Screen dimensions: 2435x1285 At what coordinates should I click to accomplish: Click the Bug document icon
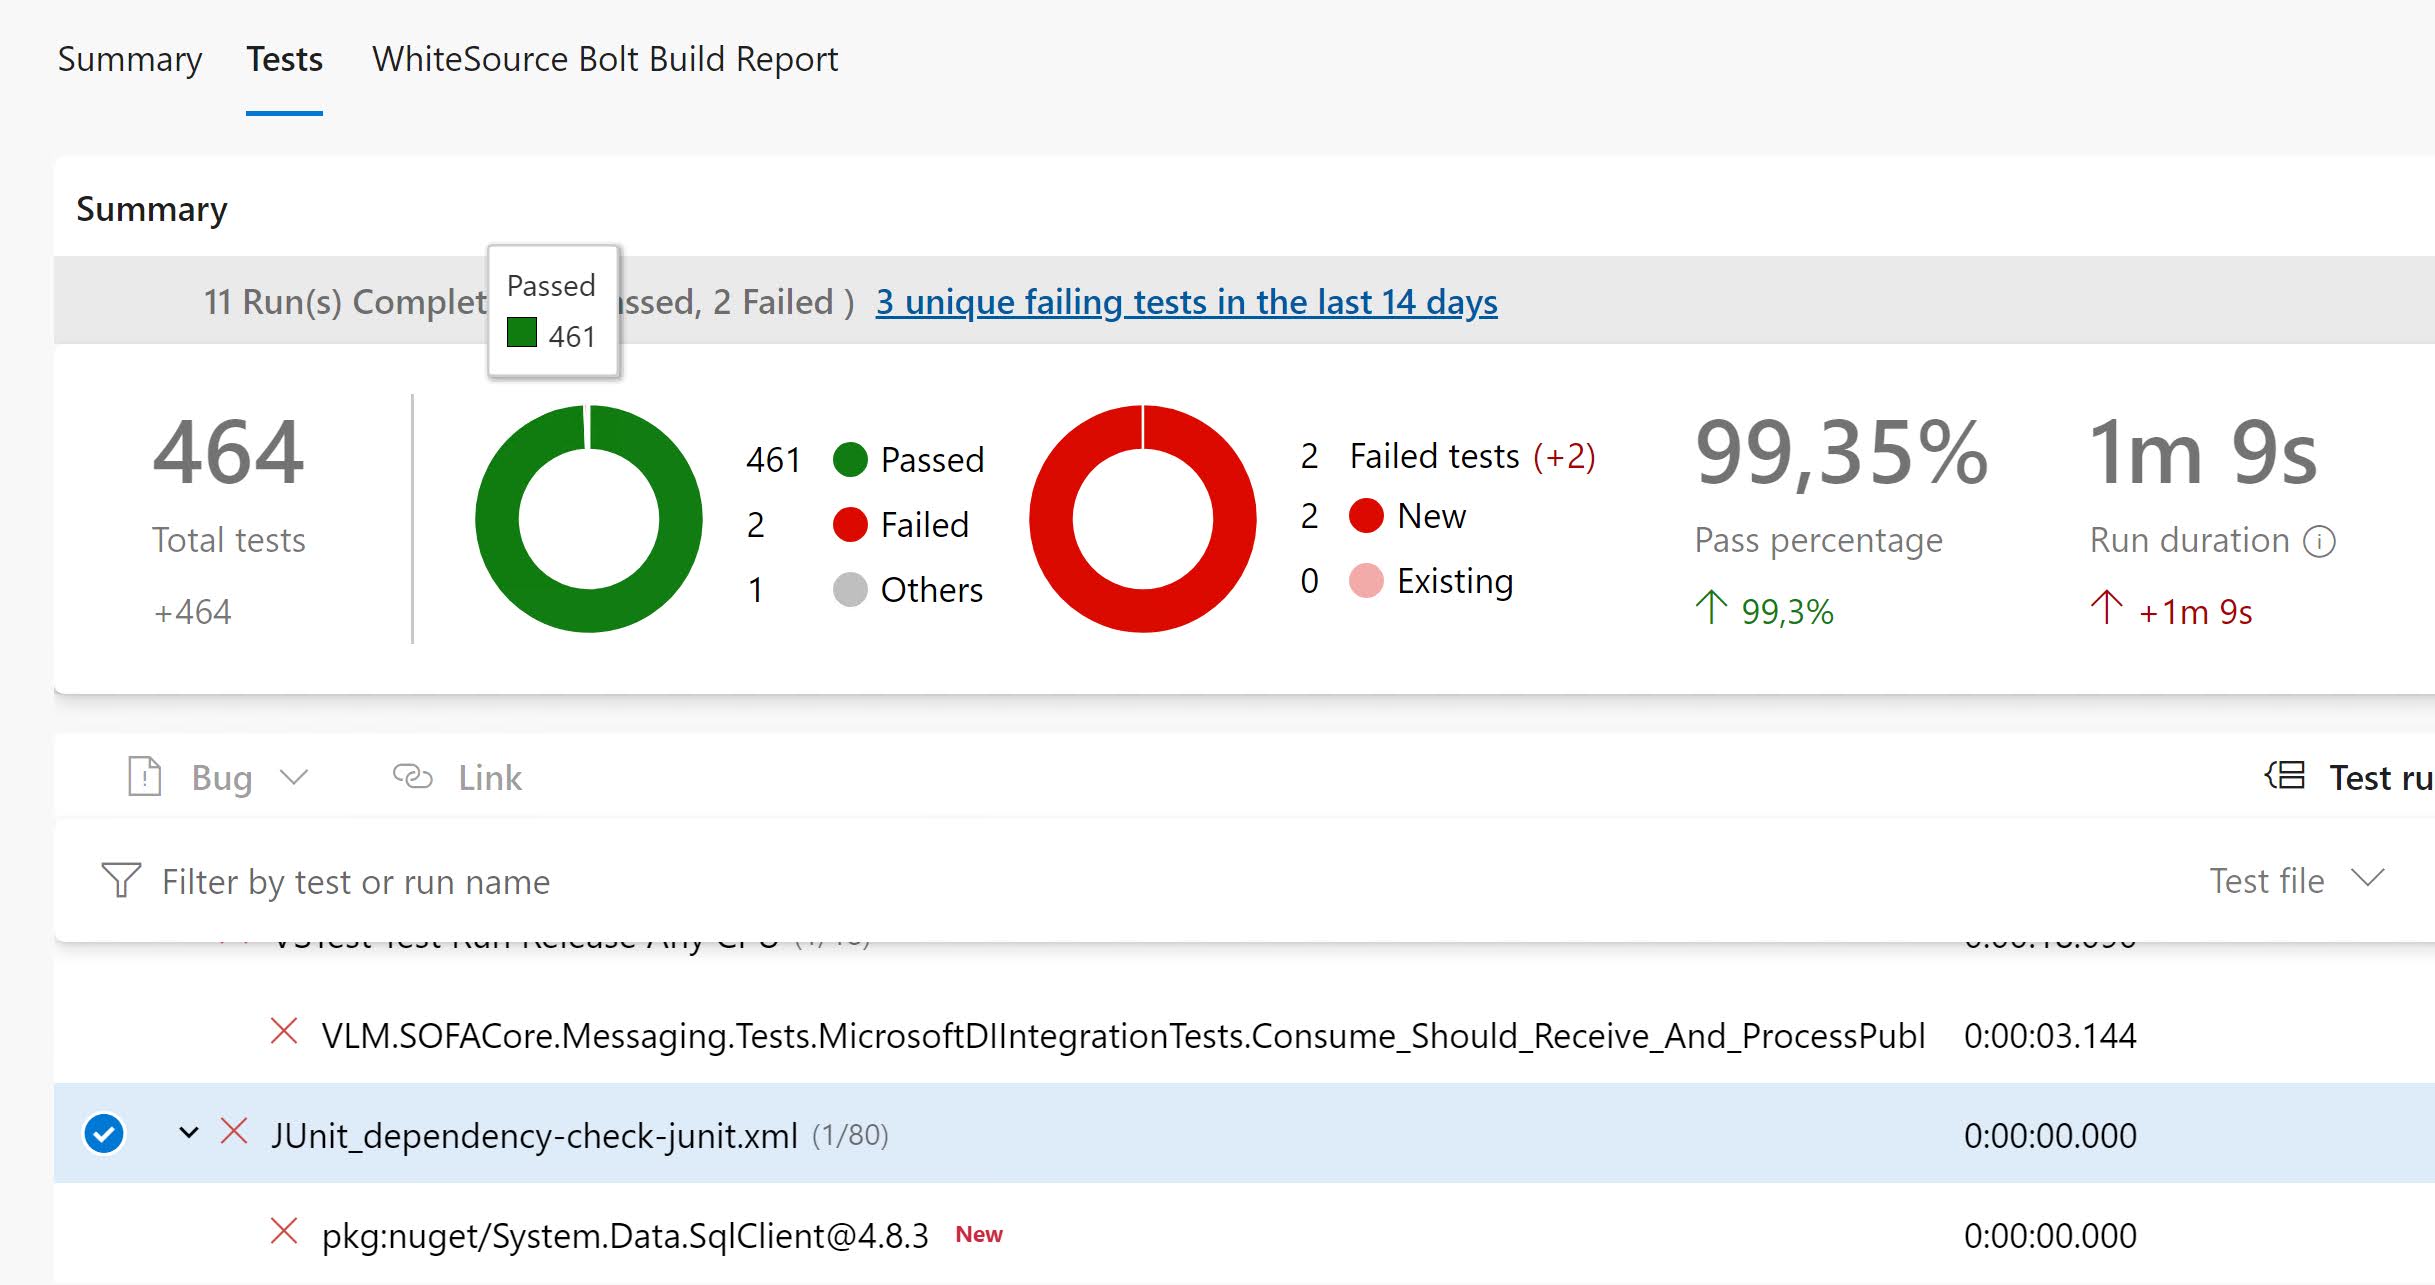[145, 777]
